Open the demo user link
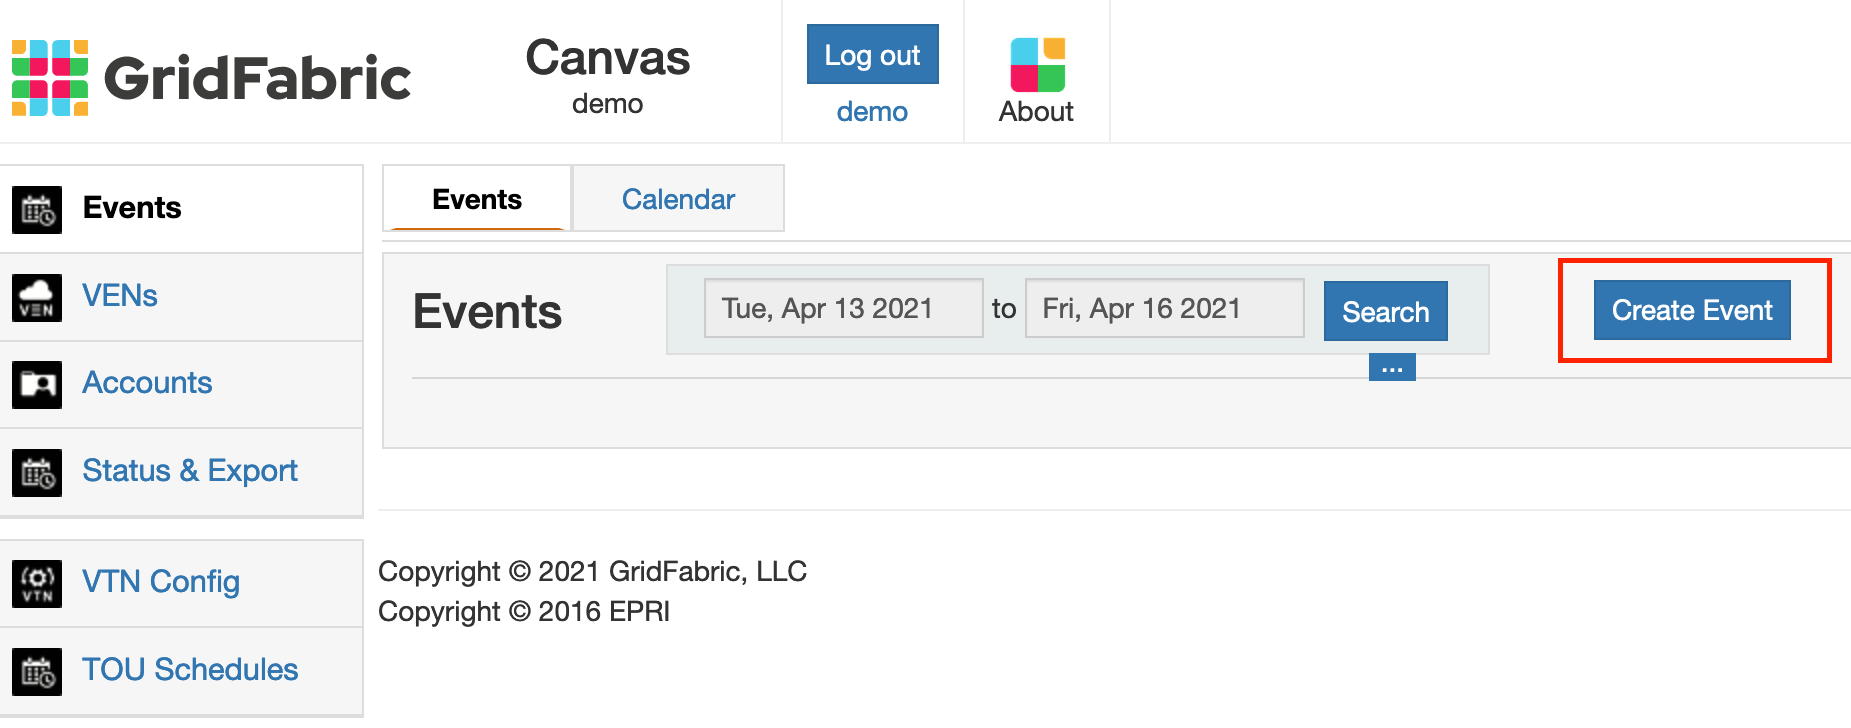Viewport: 1851px width, 728px height. click(x=872, y=112)
